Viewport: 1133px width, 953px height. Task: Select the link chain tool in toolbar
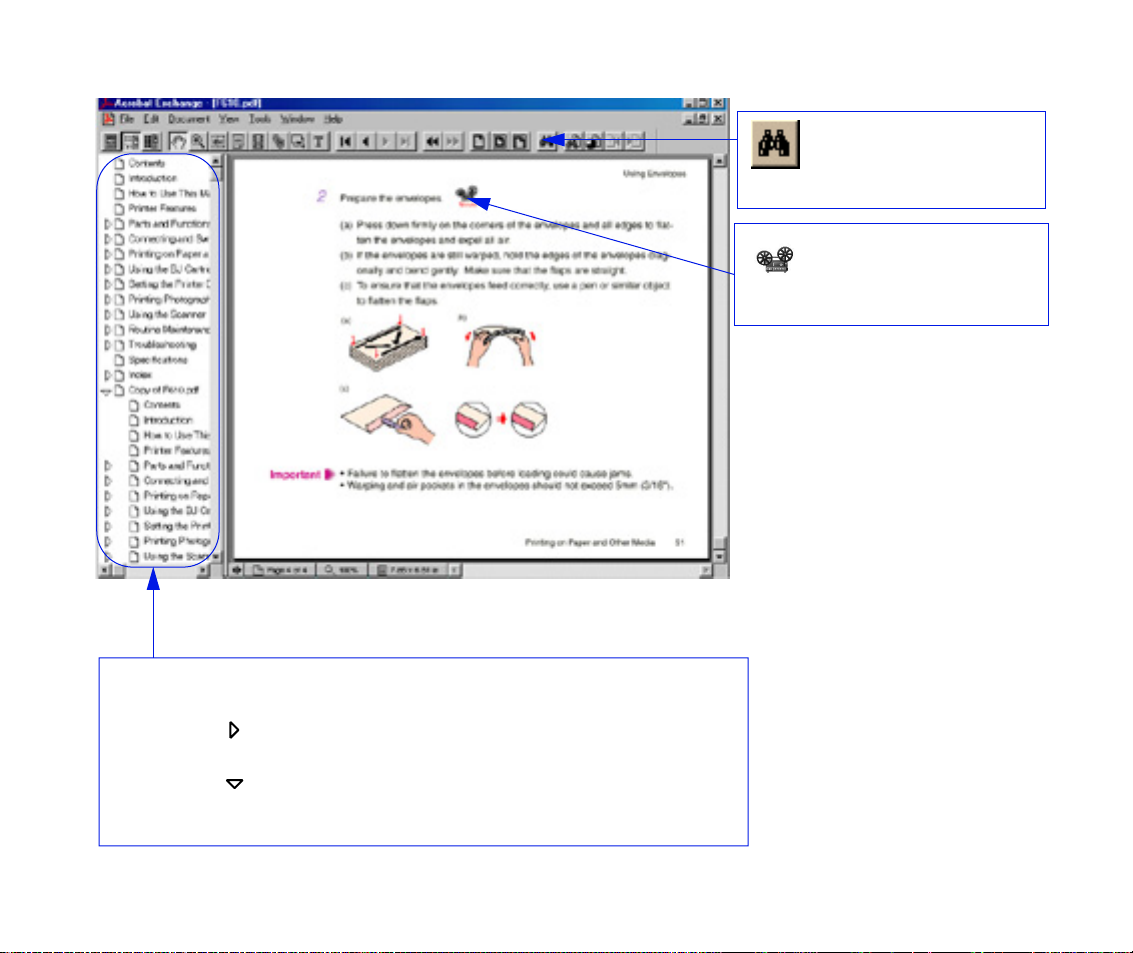(x=278, y=142)
